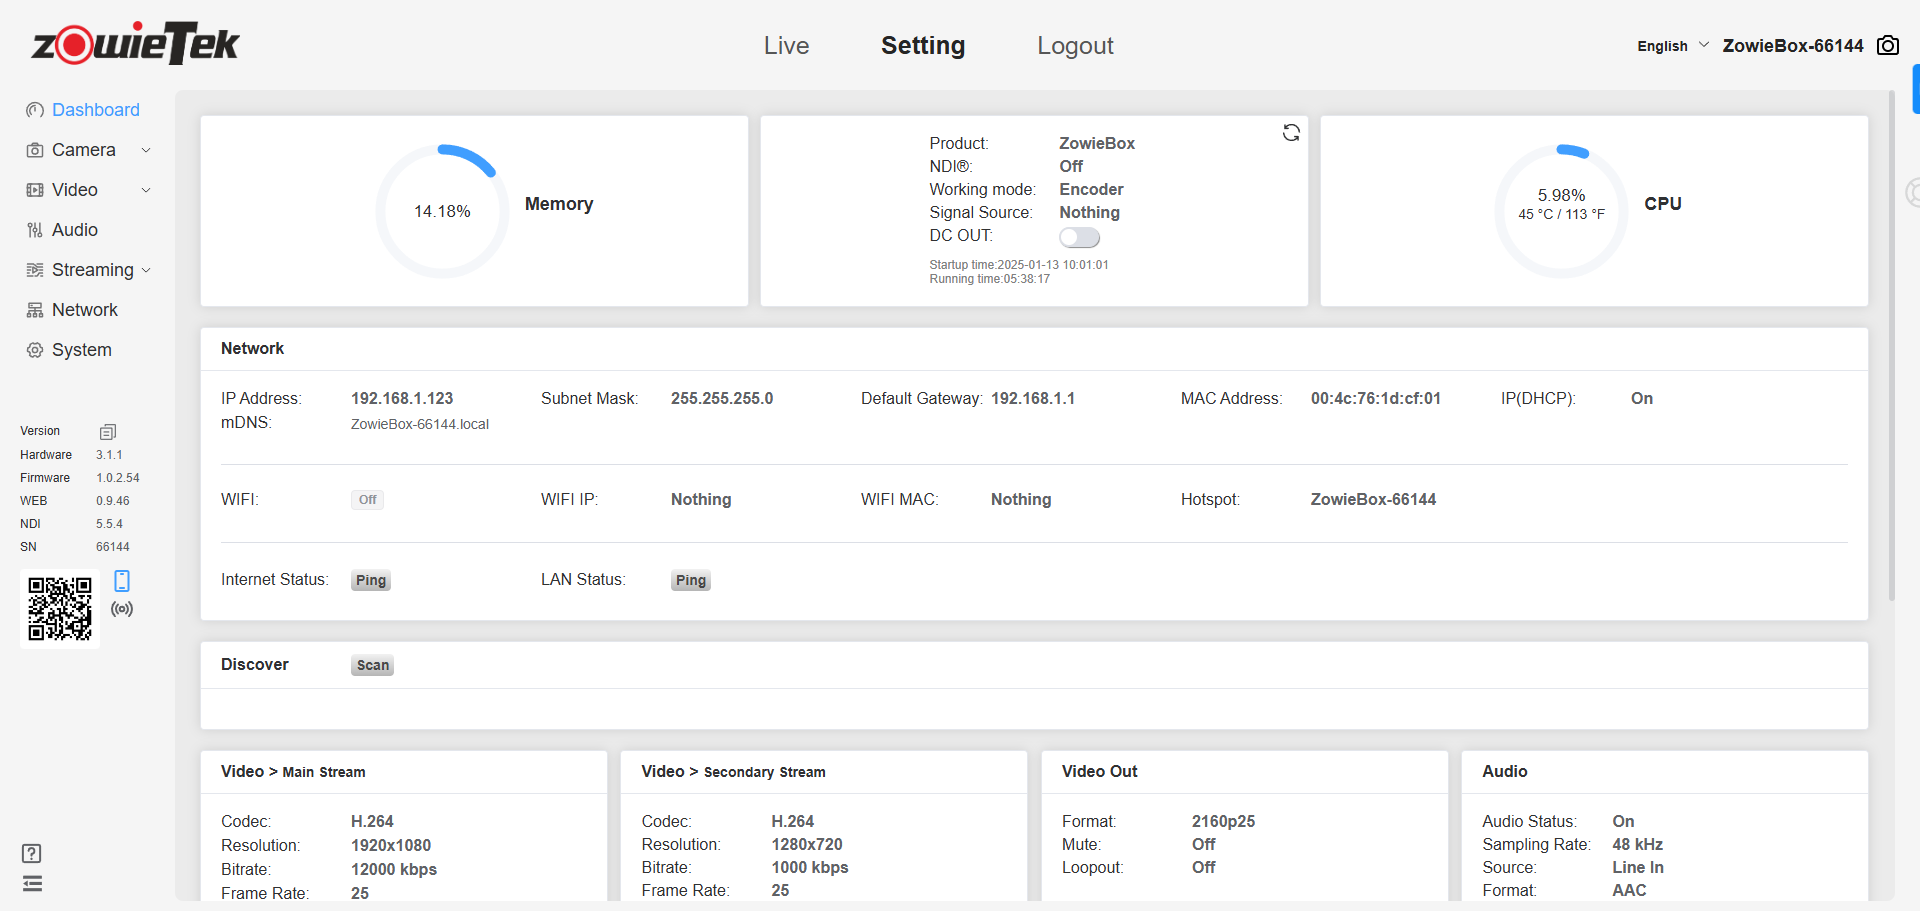Click the copy version info icon
The height and width of the screenshot is (911, 1920).
click(108, 432)
